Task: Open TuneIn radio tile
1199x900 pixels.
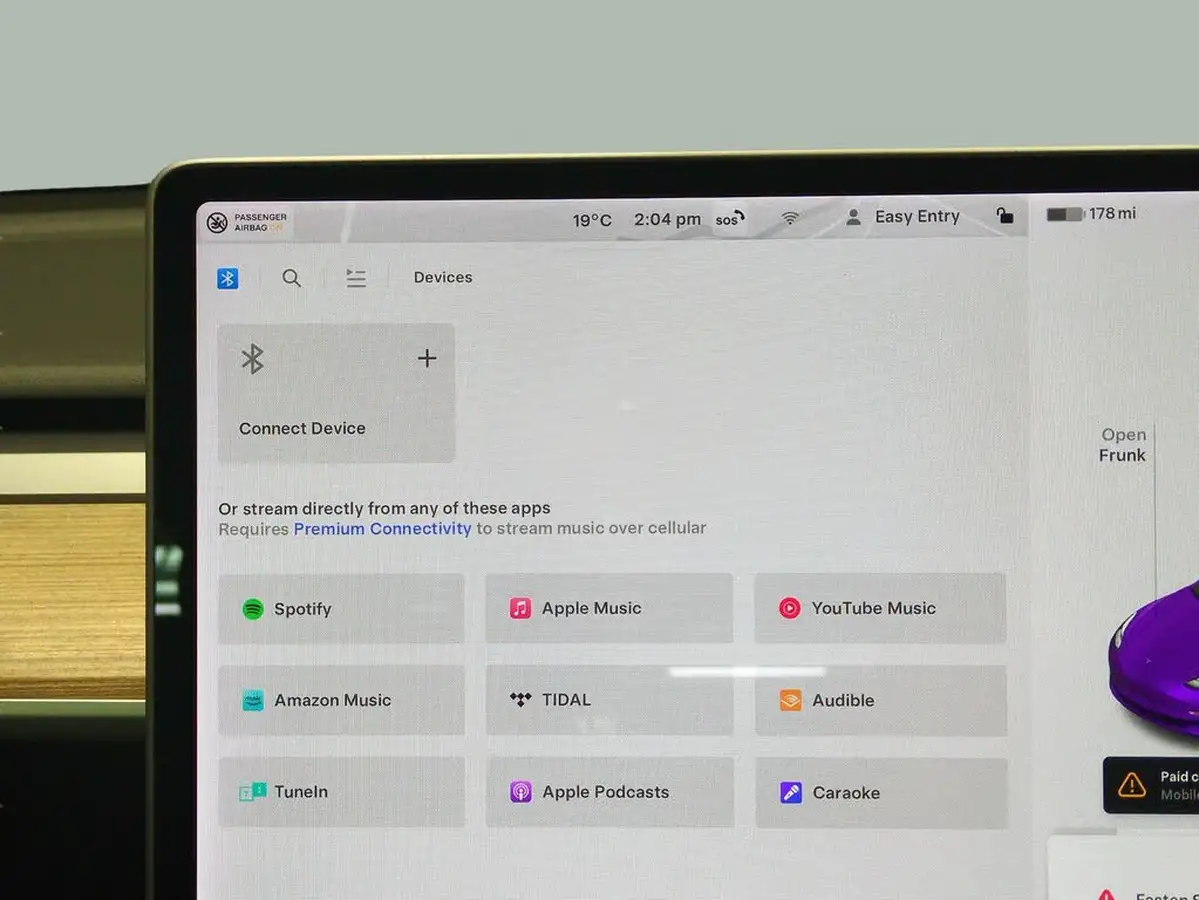Action: (341, 791)
